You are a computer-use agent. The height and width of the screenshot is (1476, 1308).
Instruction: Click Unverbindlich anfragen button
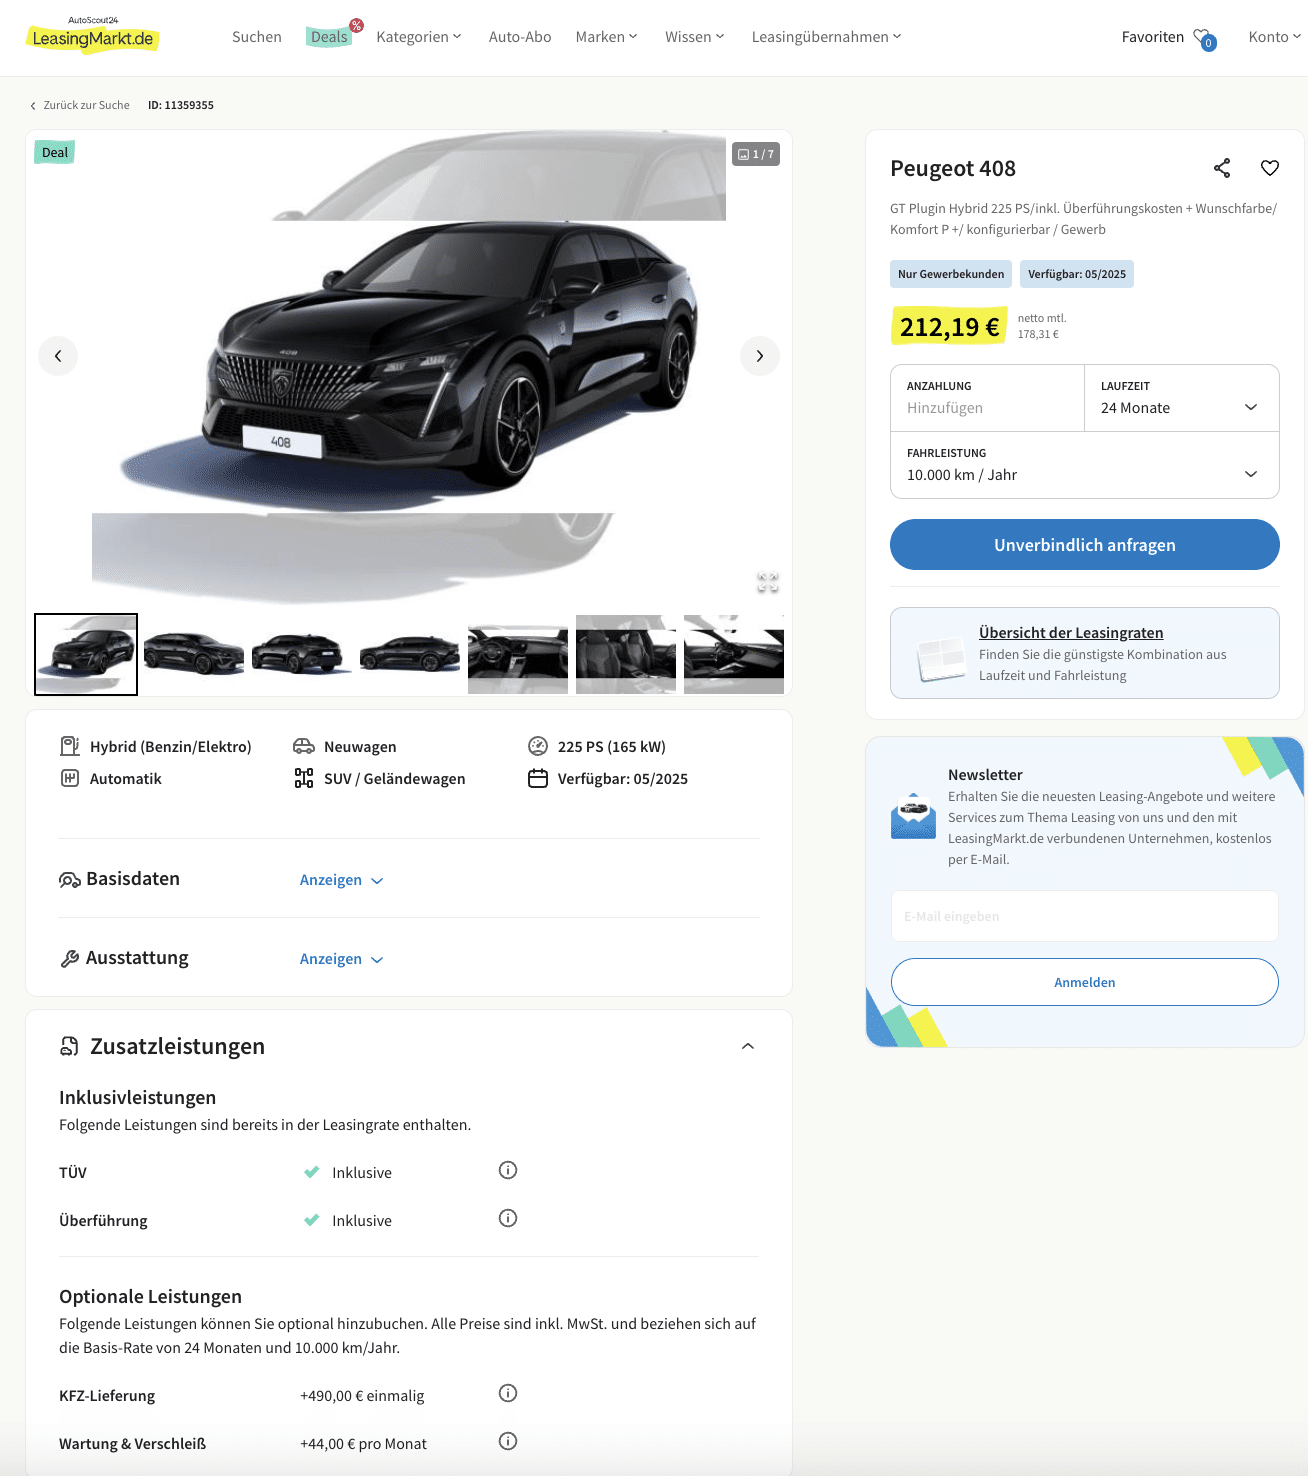click(1085, 545)
